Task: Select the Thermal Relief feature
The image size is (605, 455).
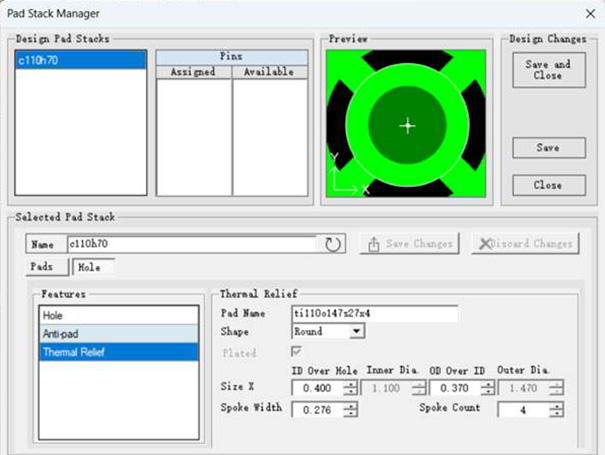Action: tap(119, 352)
